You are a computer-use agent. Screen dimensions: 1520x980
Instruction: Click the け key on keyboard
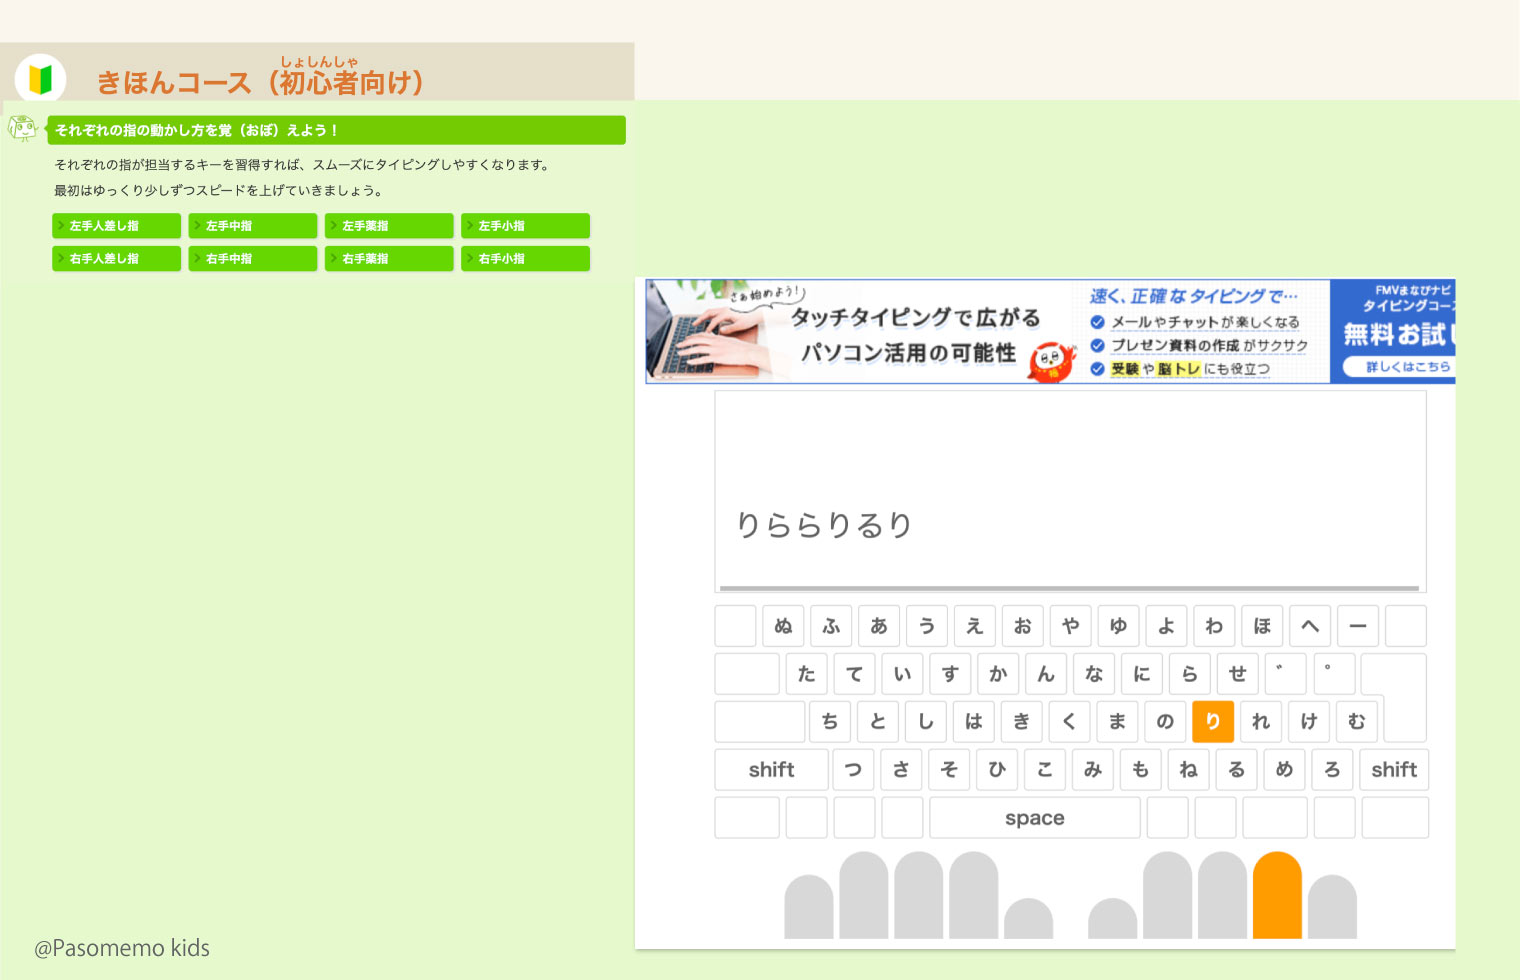coord(1309,722)
